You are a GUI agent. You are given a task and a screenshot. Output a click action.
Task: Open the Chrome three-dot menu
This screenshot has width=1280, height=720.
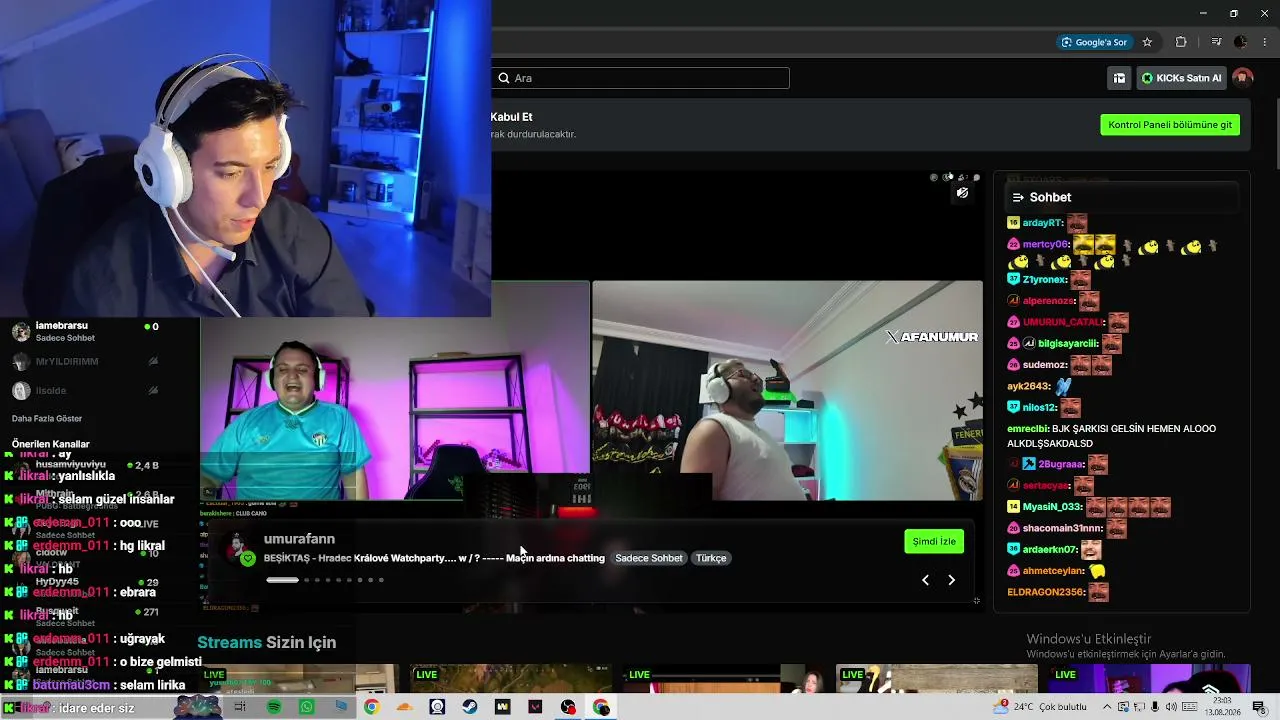tap(1266, 42)
